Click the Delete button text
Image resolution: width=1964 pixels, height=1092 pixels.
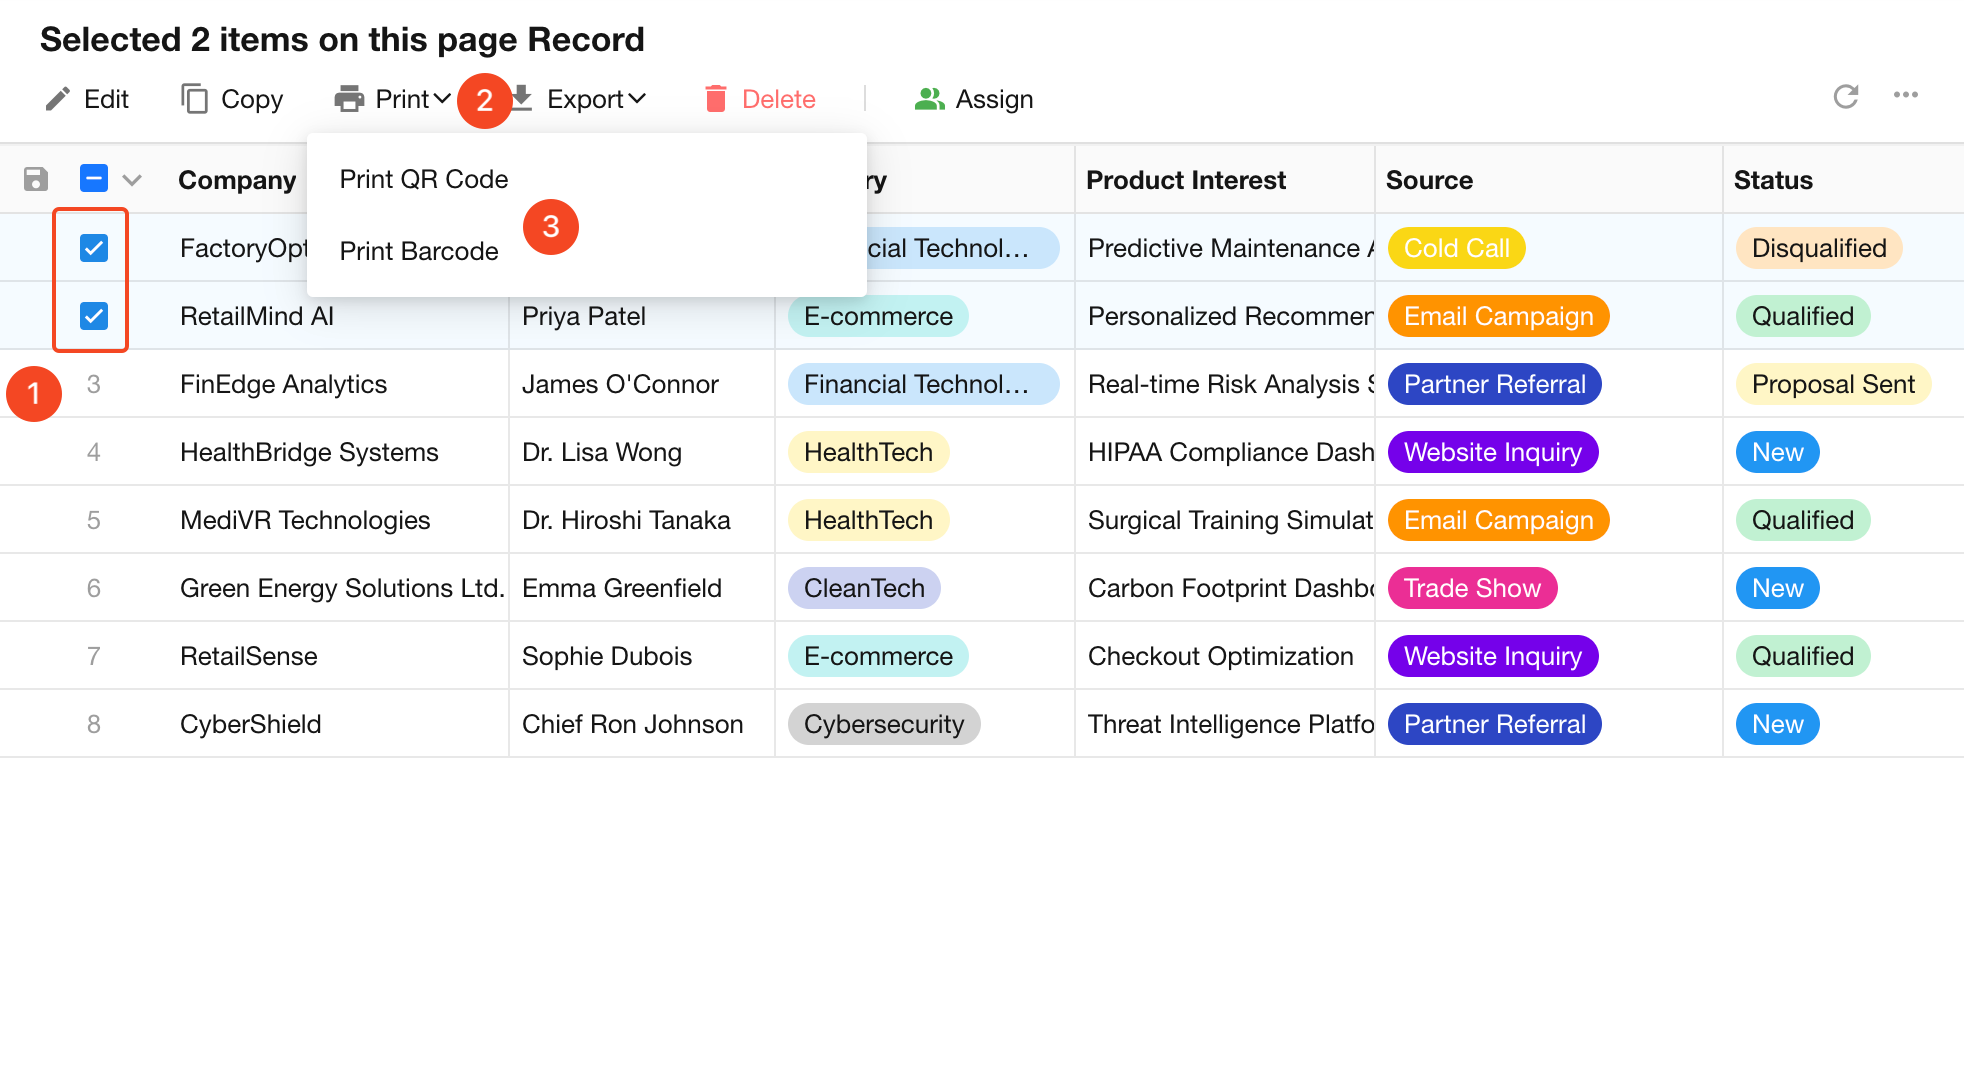point(778,99)
